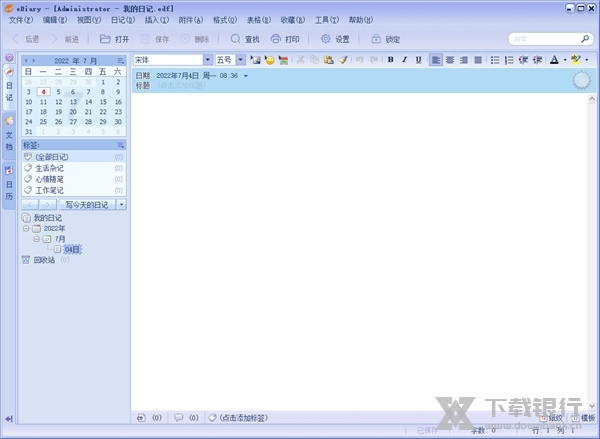This screenshot has height=439, width=600.
Task: Open the diary date dropdown arrow
Action: 246,76
